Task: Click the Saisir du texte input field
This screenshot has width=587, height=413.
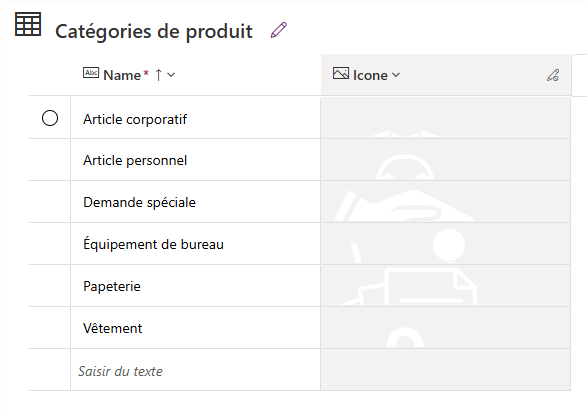Action: (195, 370)
